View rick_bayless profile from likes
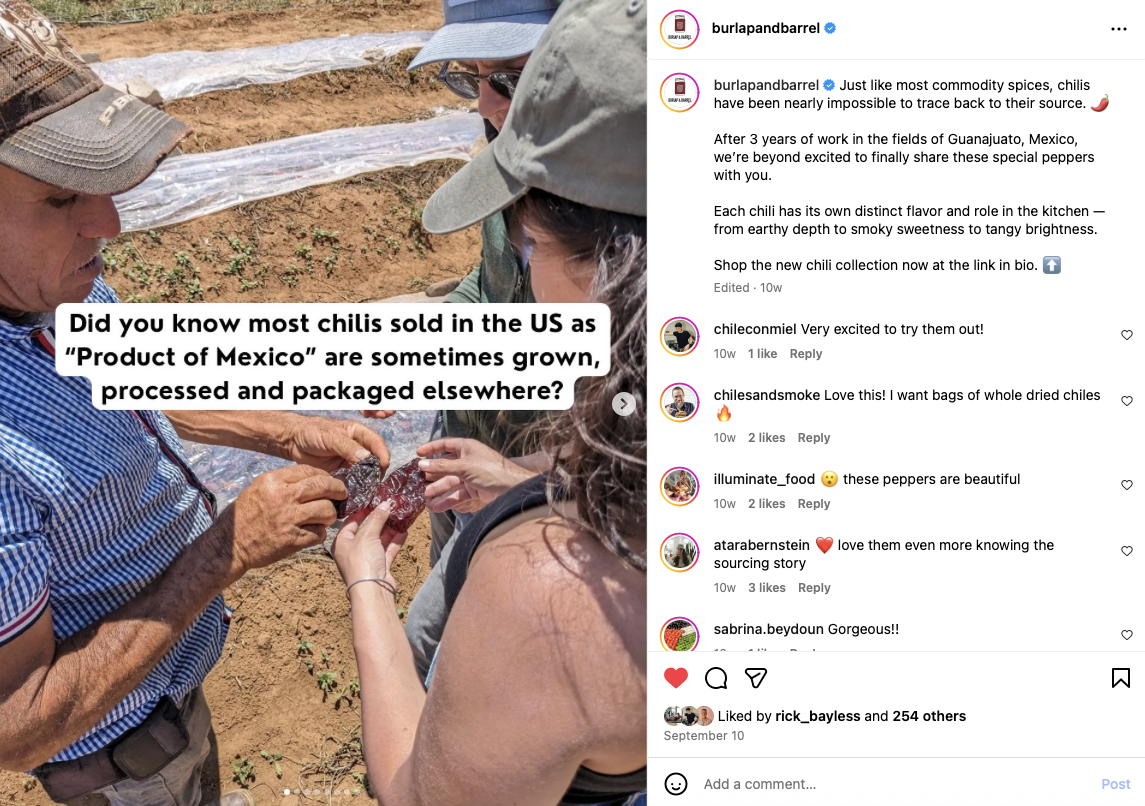Screen dimensions: 1145x806 [x=817, y=716]
